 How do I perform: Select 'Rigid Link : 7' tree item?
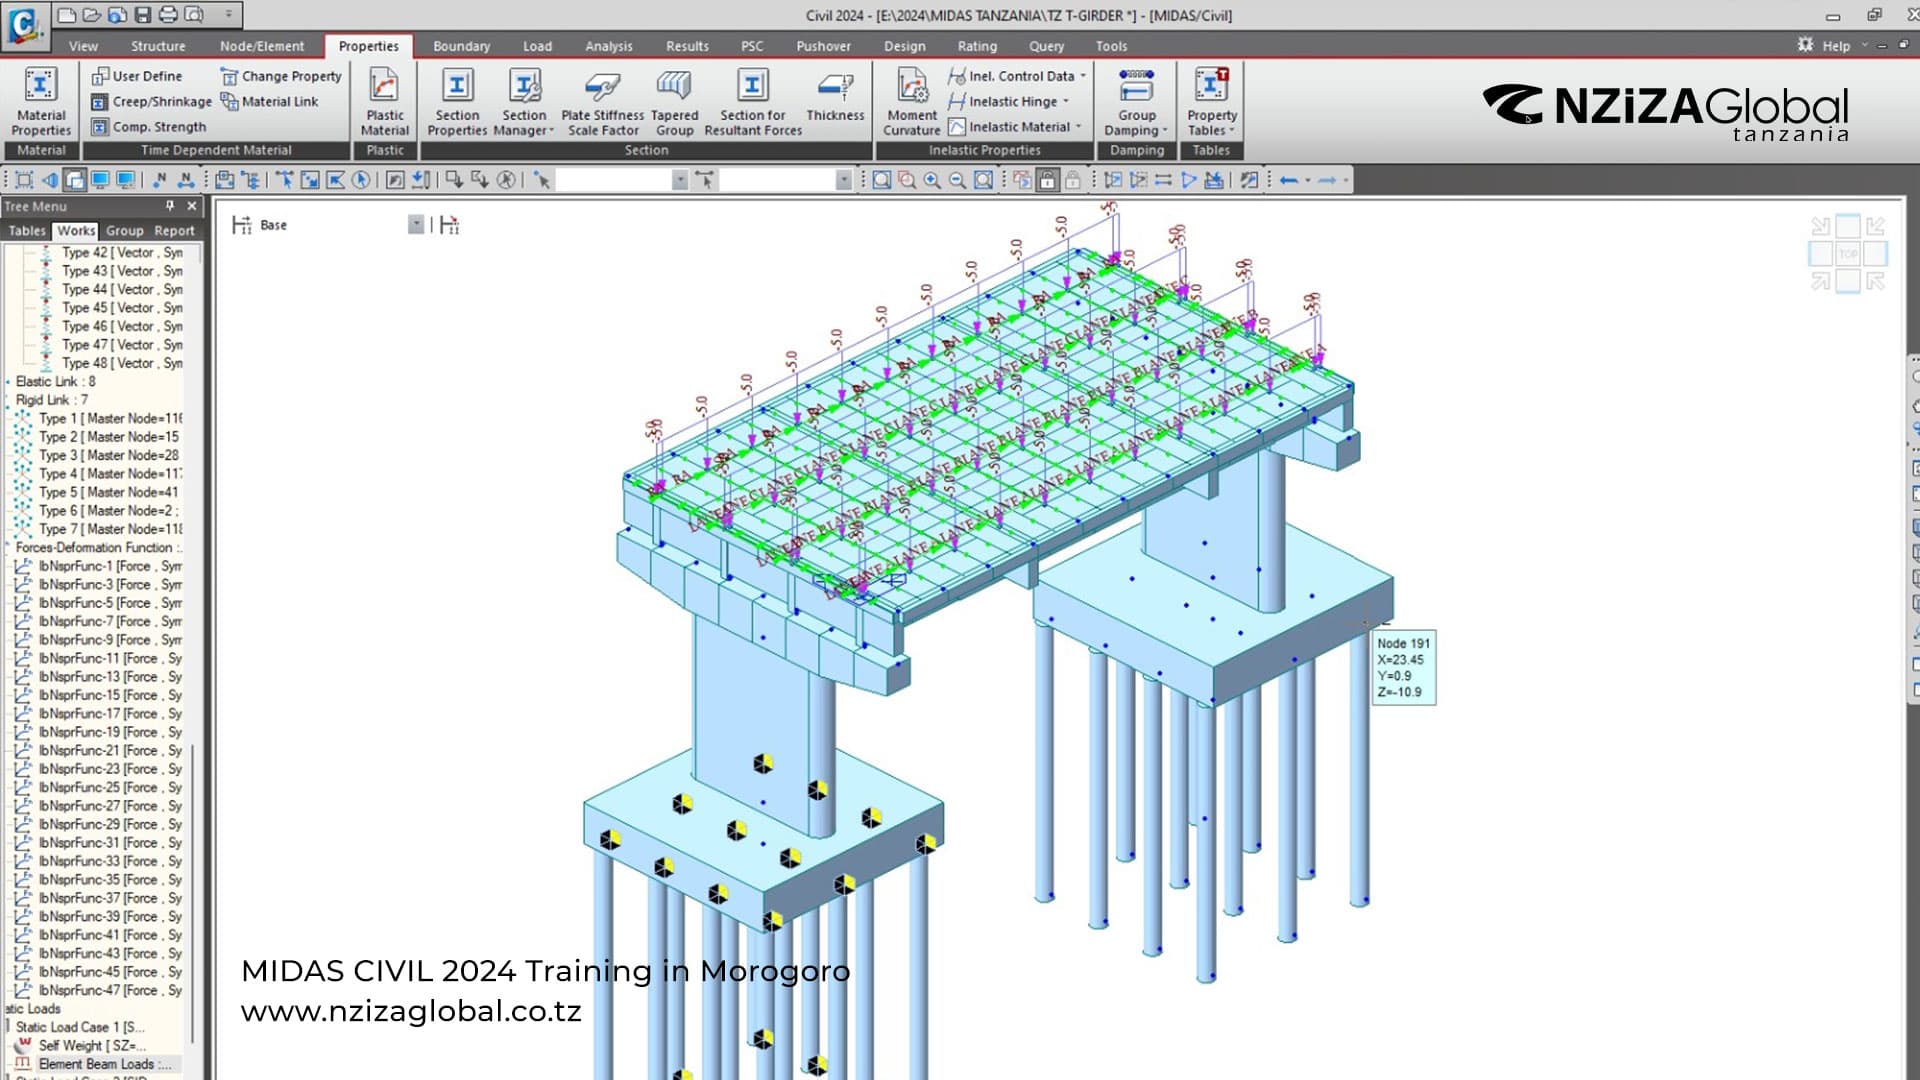51,399
